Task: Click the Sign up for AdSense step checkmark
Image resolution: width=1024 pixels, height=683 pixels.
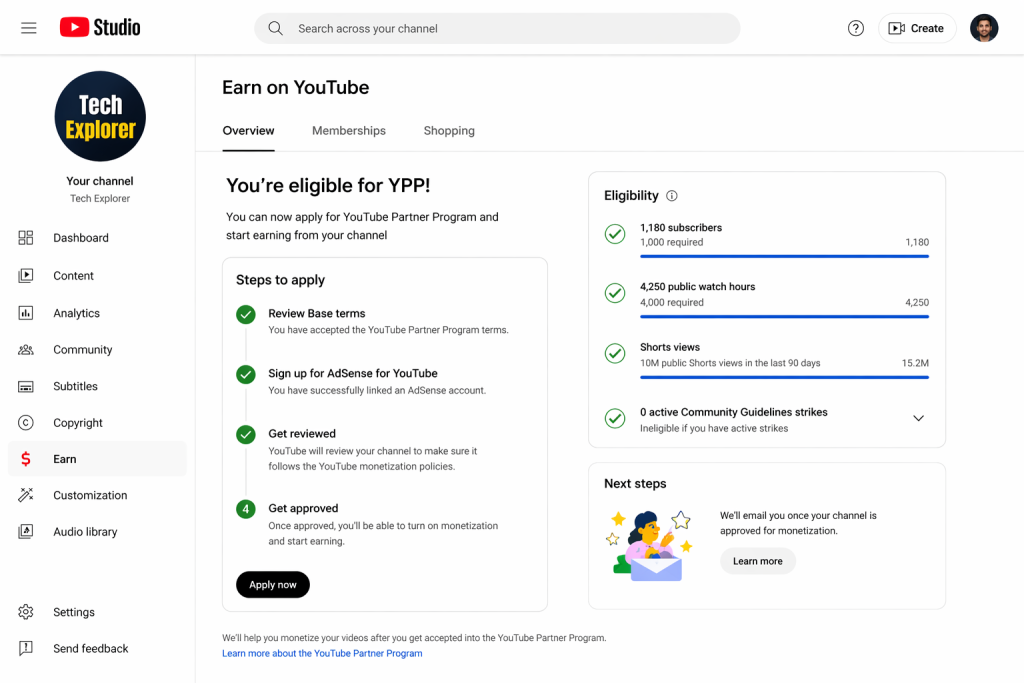Action: (246, 375)
